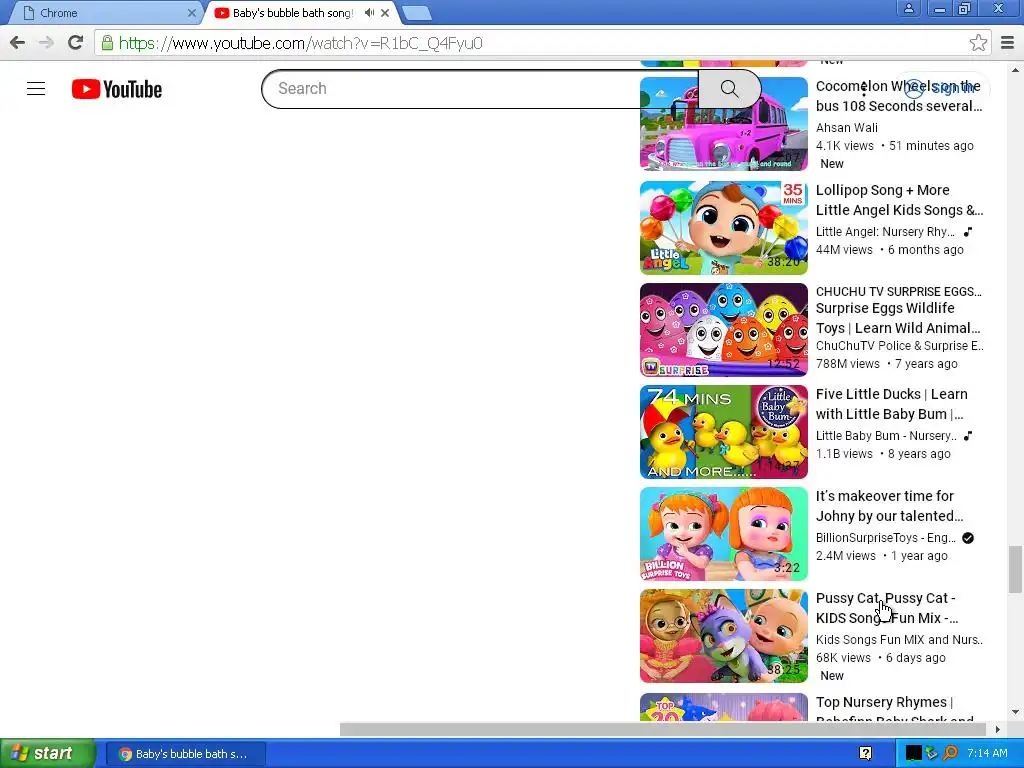Image resolution: width=1024 pixels, height=768 pixels.
Task: Click the help question mark tray icon
Action: point(865,754)
